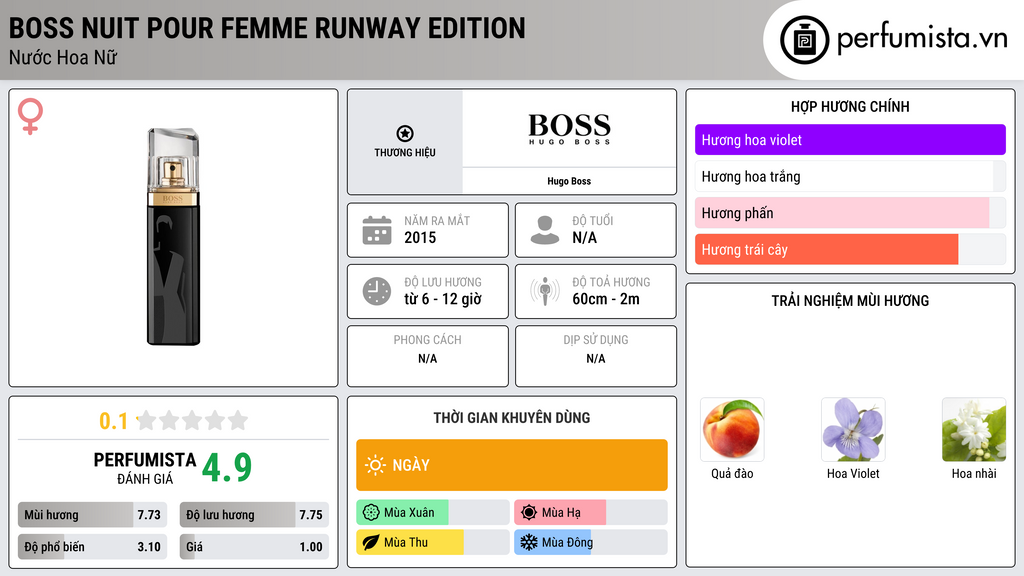Click the black perfume bottle image
The image size is (1024, 576).
click(x=172, y=235)
